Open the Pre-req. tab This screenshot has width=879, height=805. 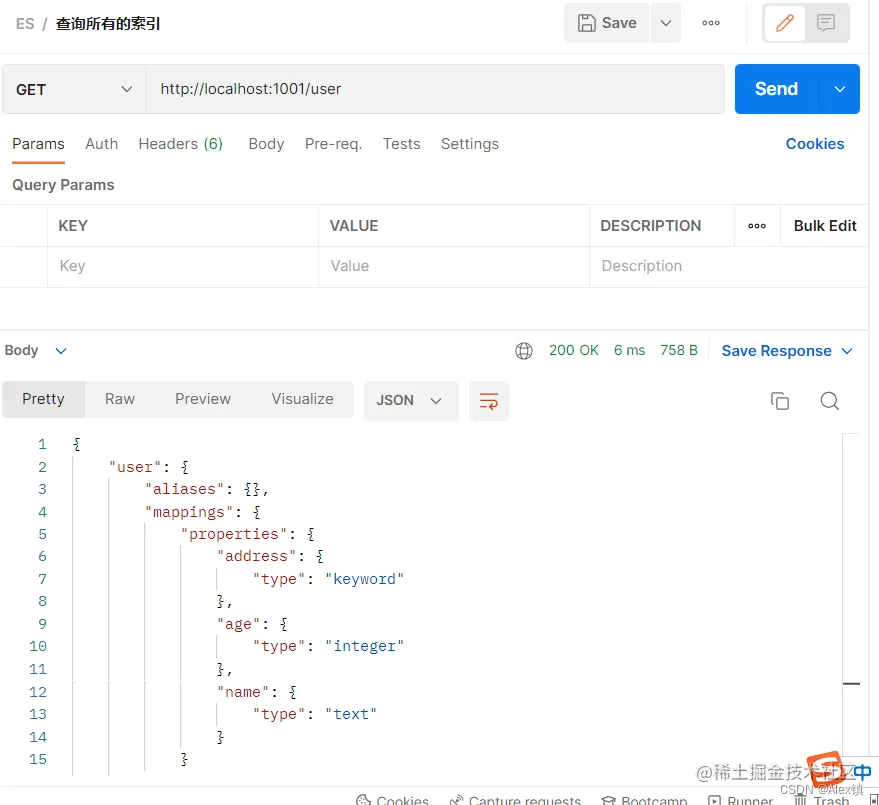pos(334,144)
